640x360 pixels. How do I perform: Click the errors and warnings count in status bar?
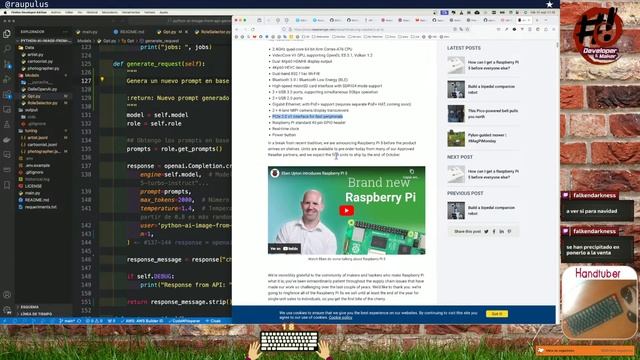[94, 321]
